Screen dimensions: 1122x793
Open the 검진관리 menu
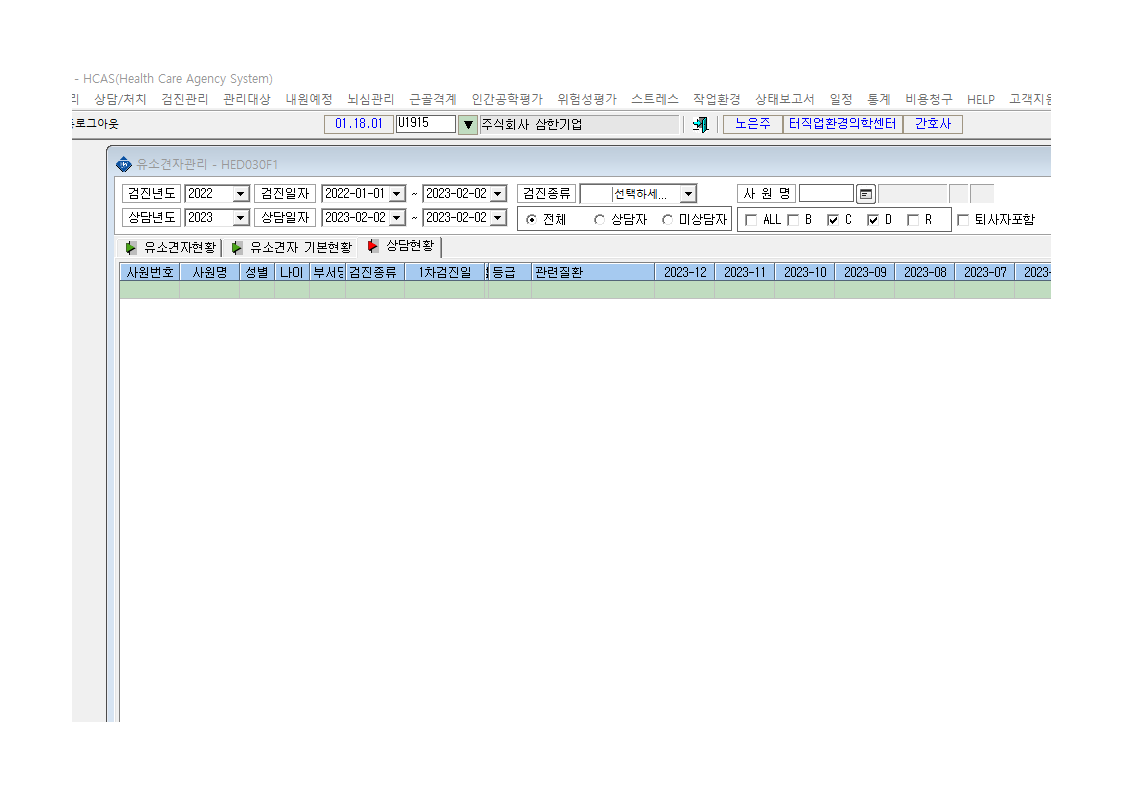[185, 99]
